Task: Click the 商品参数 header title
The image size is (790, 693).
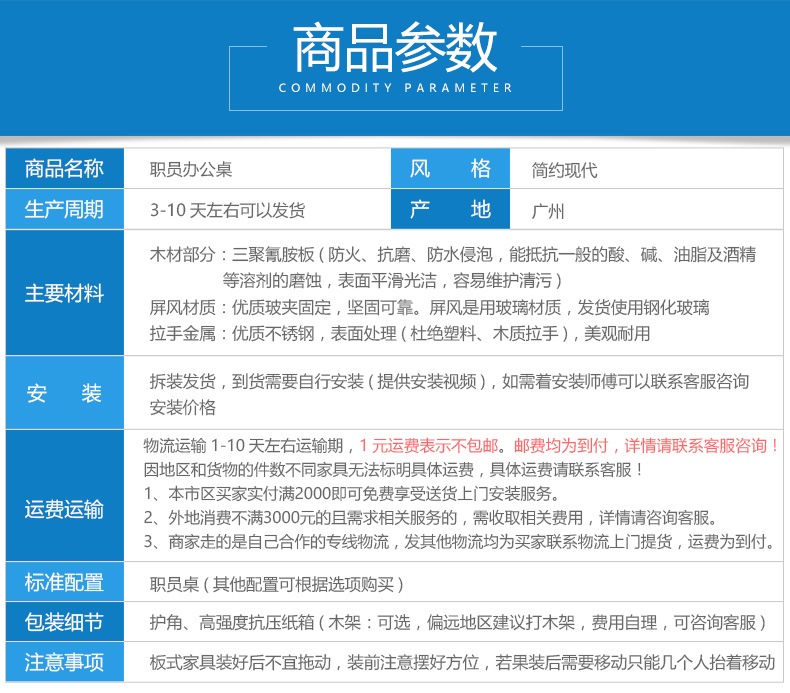Action: pos(395,47)
